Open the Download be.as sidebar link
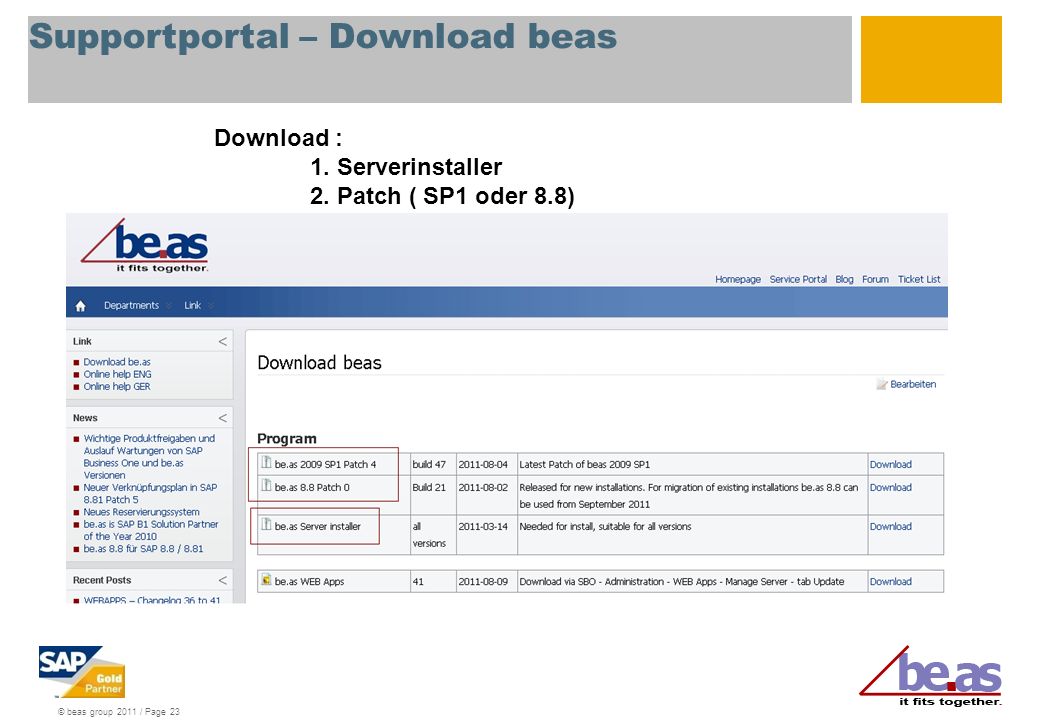The height and width of the screenshot is (720, 1040). (x=117, y=362)
